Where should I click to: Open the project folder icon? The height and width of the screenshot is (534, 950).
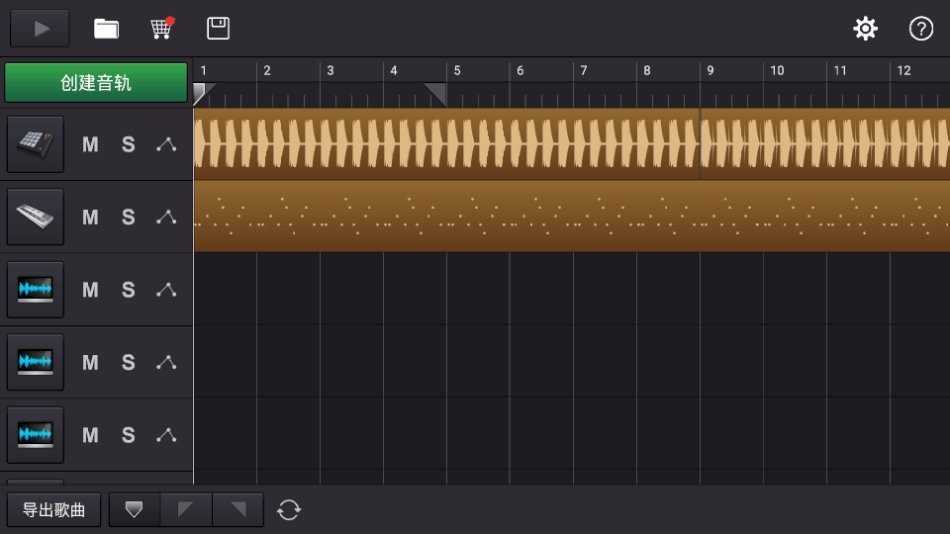pyautogui.click(x=106, y=28)
